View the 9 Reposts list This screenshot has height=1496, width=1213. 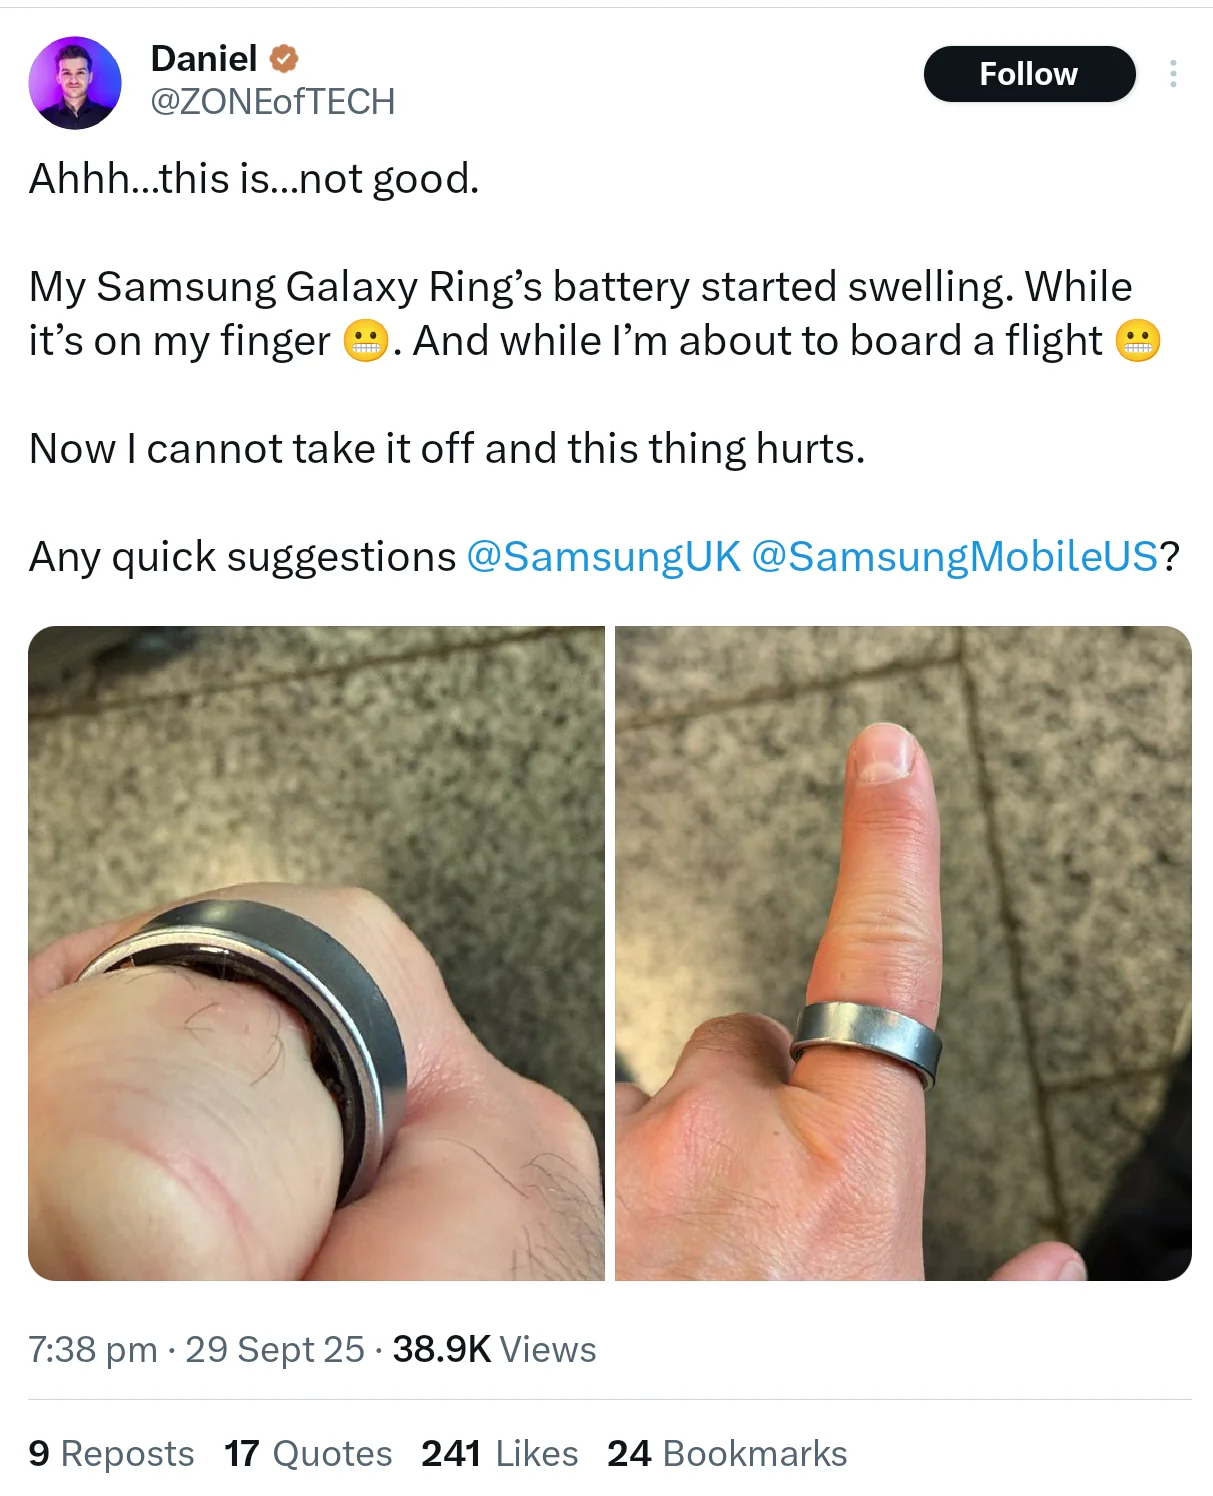(112, 1454)
